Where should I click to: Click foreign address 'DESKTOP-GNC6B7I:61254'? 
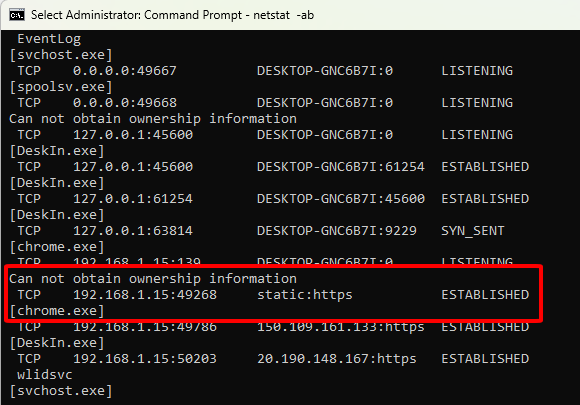341,167
